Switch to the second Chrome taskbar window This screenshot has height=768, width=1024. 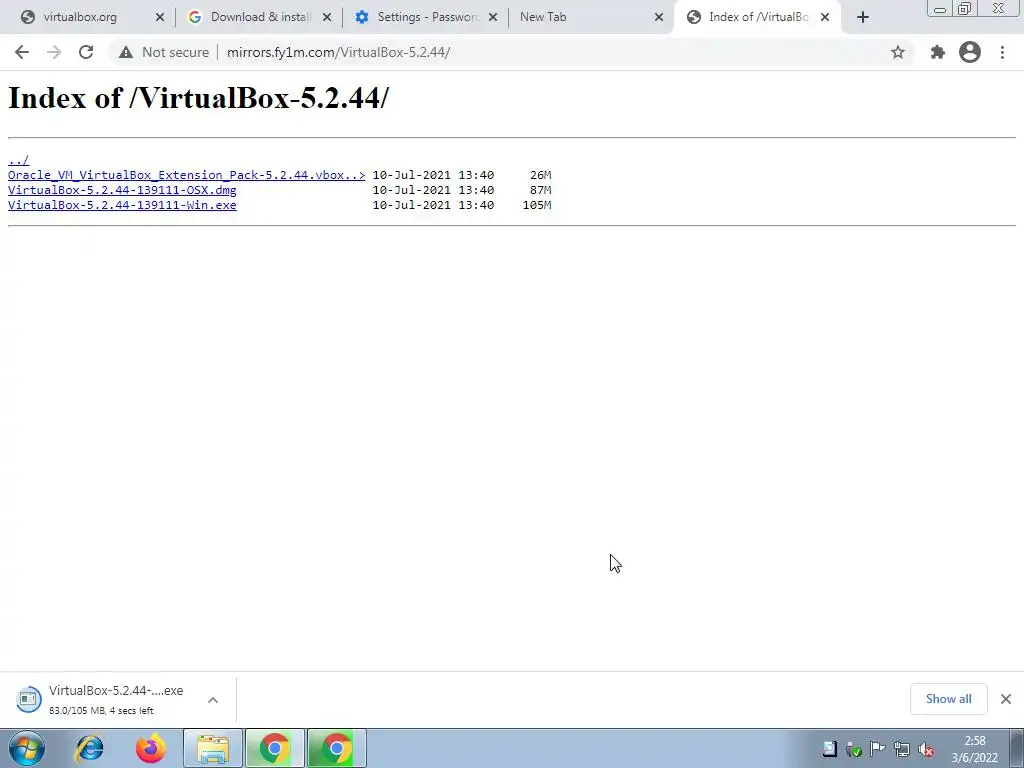coord(336,748)
